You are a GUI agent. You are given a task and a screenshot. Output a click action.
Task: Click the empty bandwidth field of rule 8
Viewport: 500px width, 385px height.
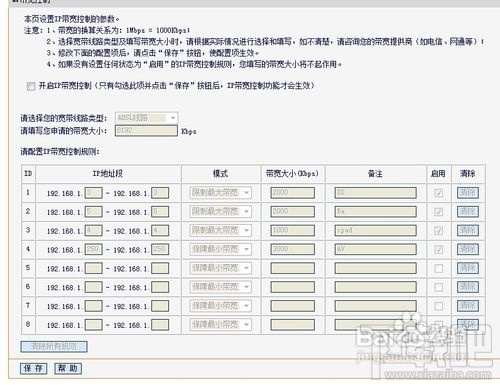point(293,325)
